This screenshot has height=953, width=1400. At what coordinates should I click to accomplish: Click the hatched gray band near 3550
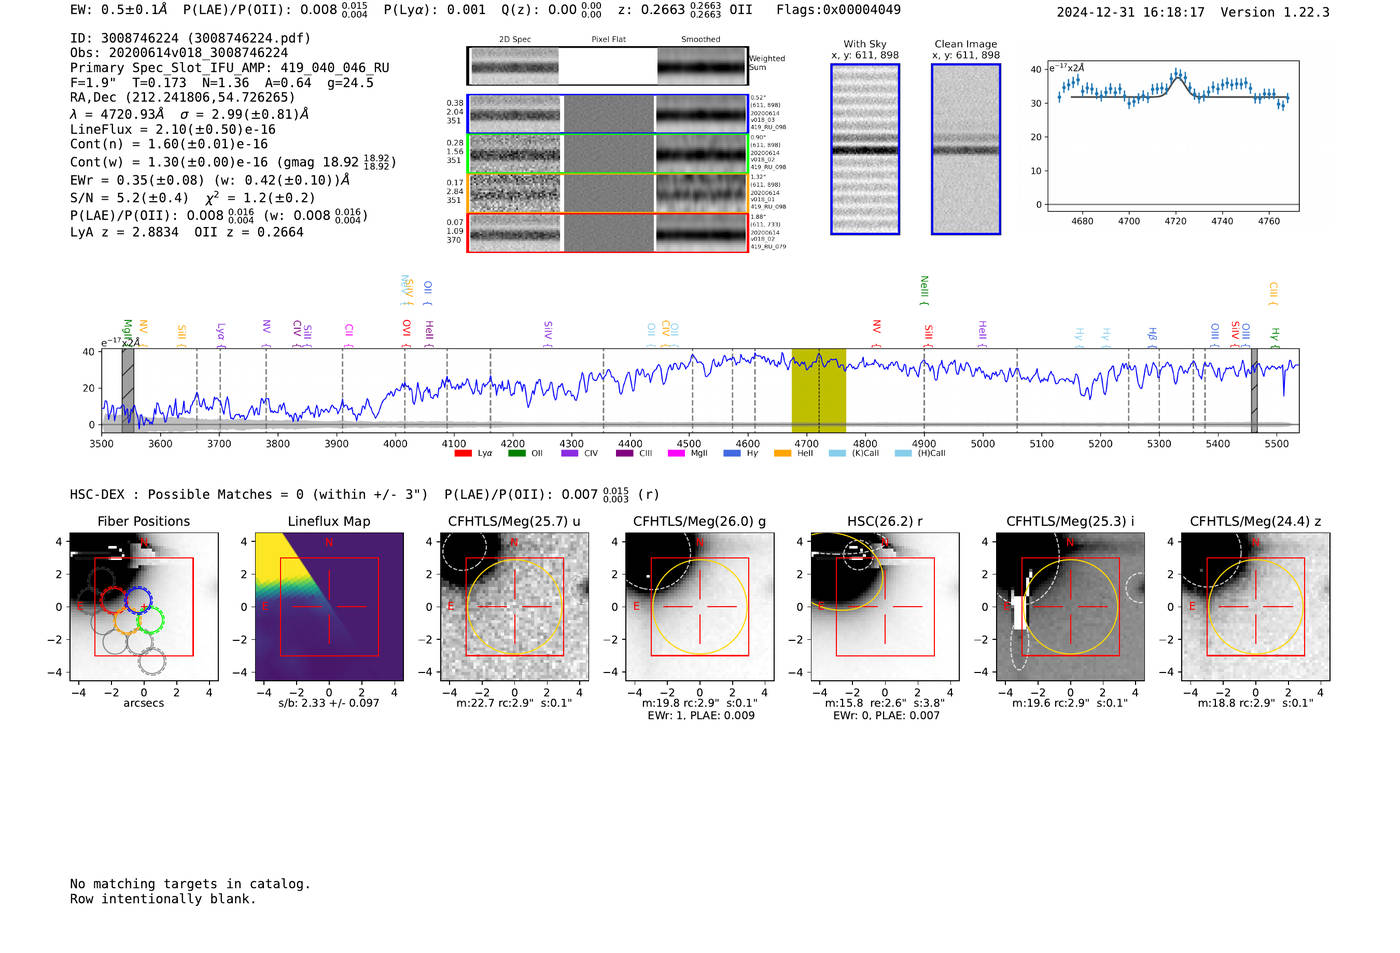(x=128, y=391)
